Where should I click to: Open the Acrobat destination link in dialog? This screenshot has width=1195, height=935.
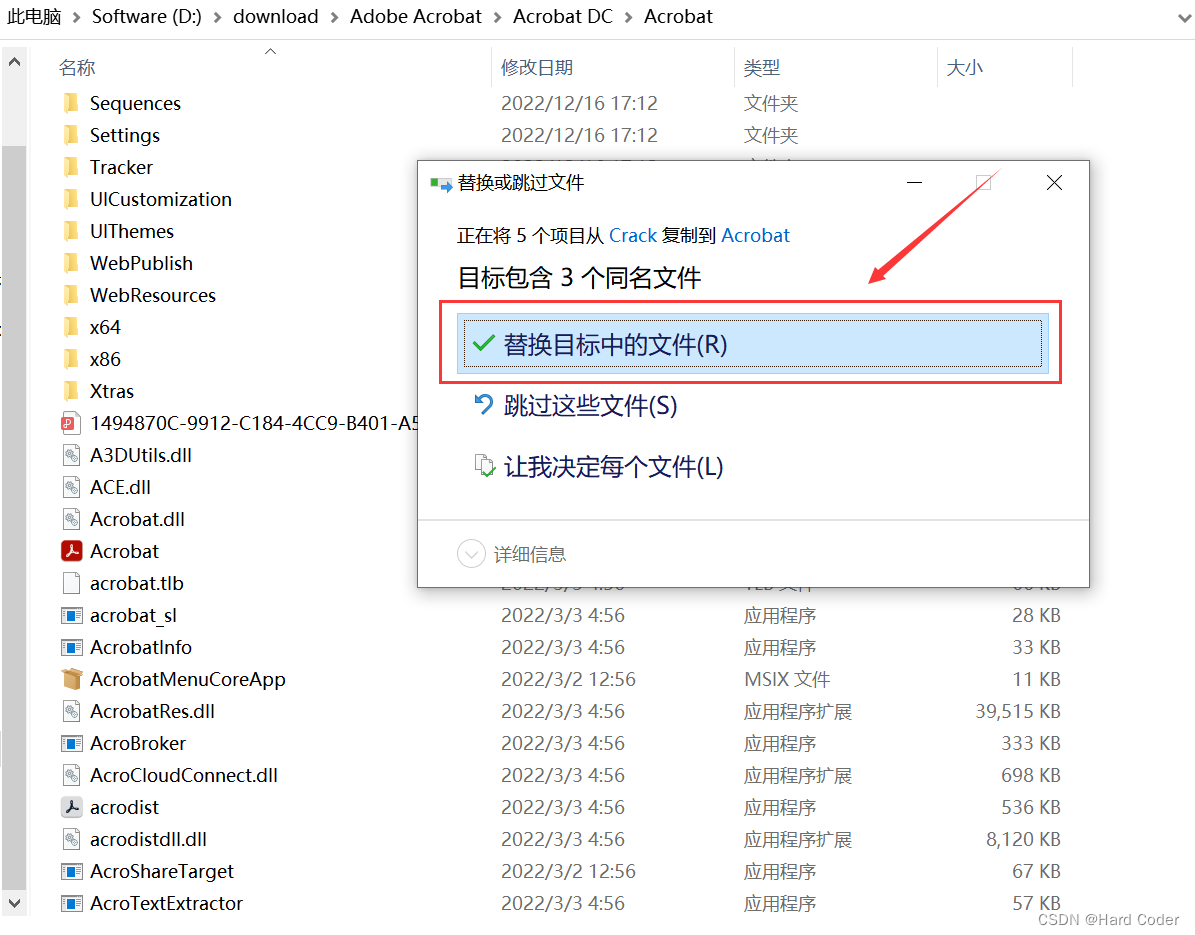[x=755, y=235]
